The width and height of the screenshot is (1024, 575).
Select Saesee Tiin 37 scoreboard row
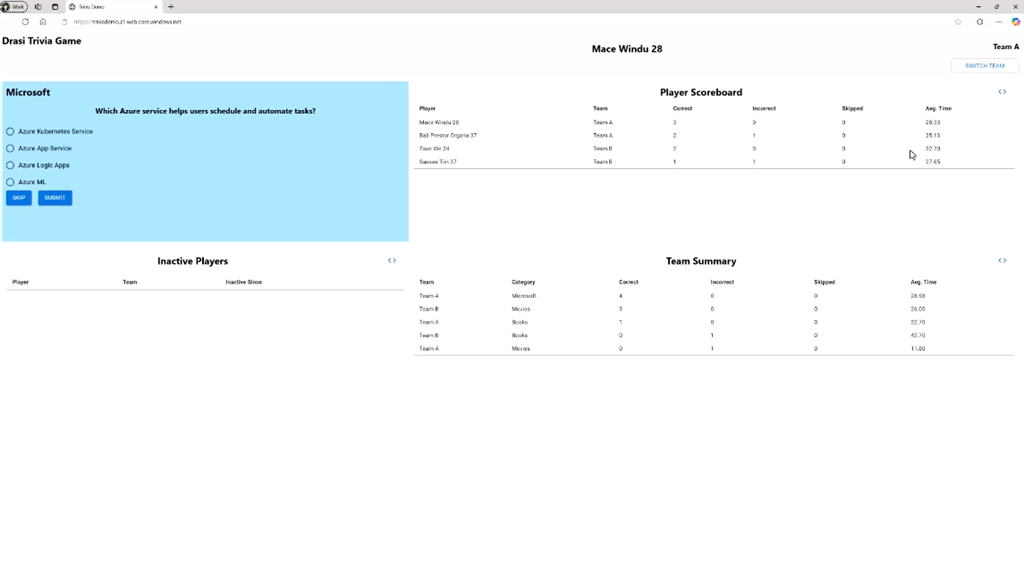pos(714,161)
